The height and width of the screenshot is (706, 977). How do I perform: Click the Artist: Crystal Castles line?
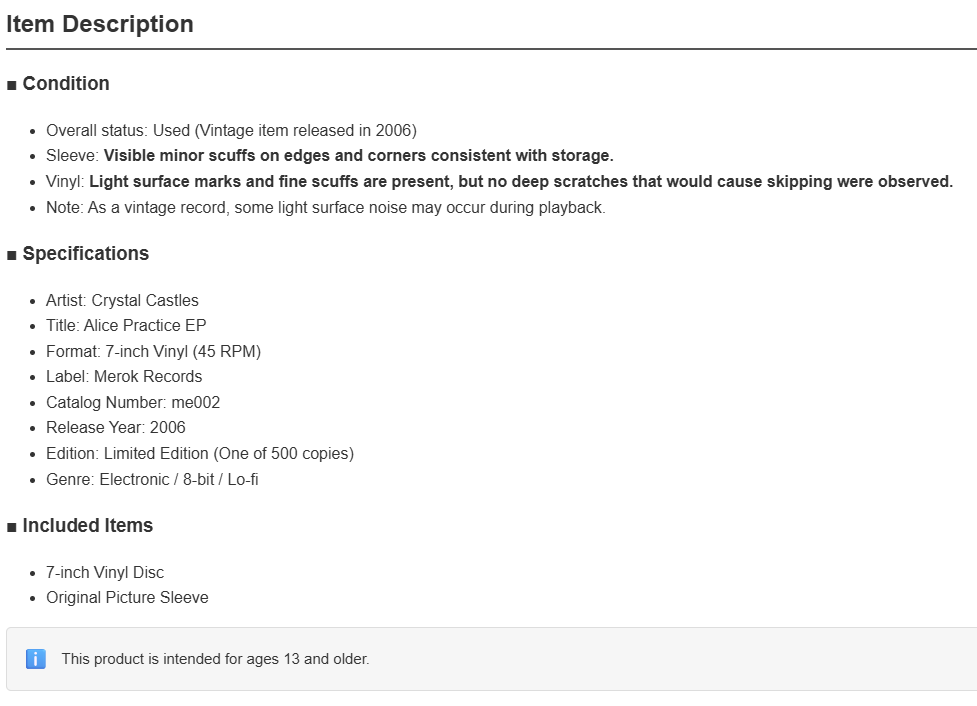122,300
